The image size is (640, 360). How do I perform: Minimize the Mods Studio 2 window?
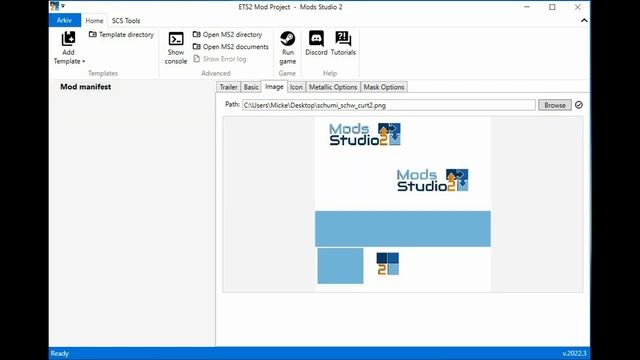[527, 7]
